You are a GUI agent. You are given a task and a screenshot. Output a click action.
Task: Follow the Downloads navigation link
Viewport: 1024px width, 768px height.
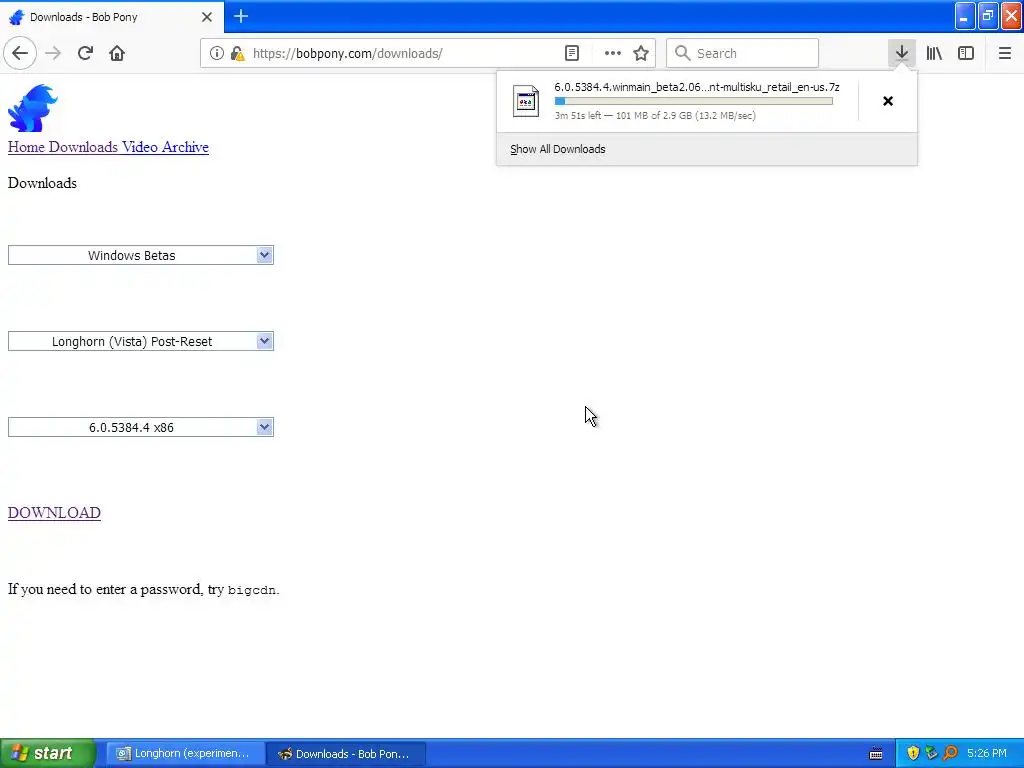click(84, 147)
